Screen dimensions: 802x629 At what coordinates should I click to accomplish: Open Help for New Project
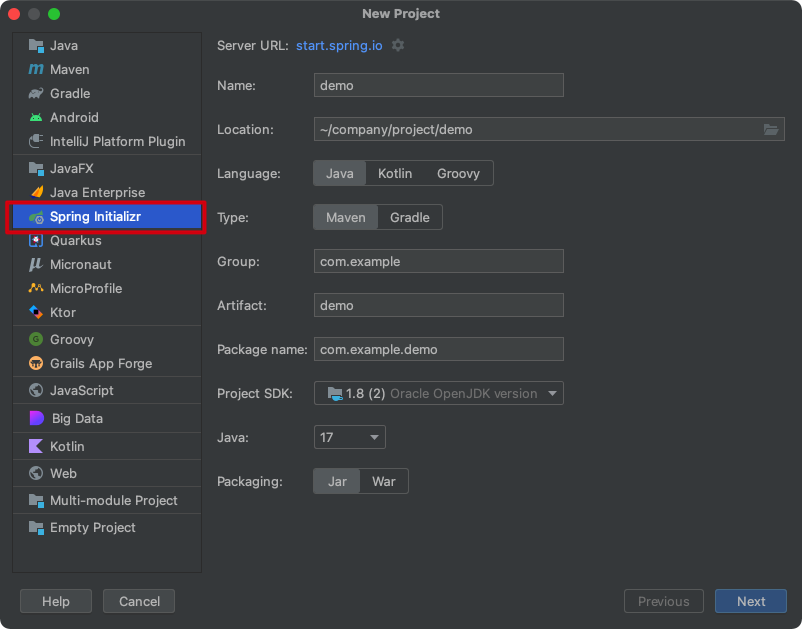56,601
